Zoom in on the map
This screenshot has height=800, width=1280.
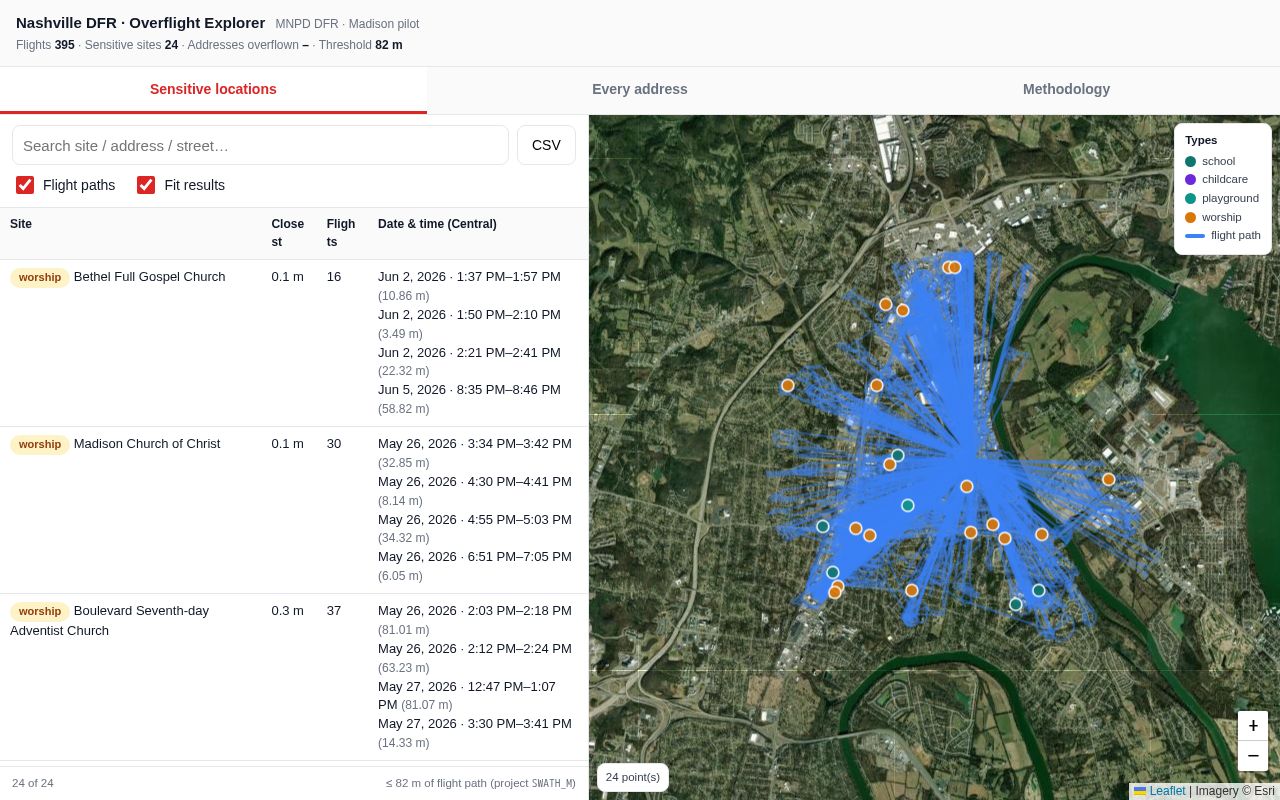pos(1253,726)
